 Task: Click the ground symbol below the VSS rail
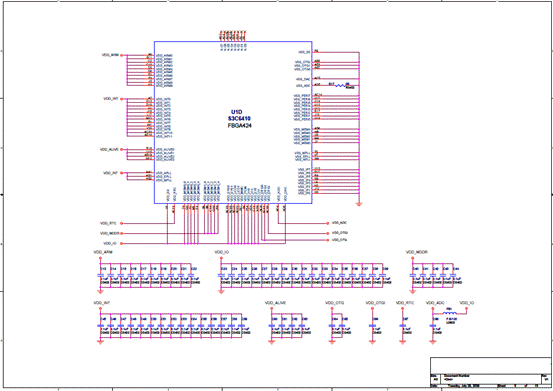359,204
